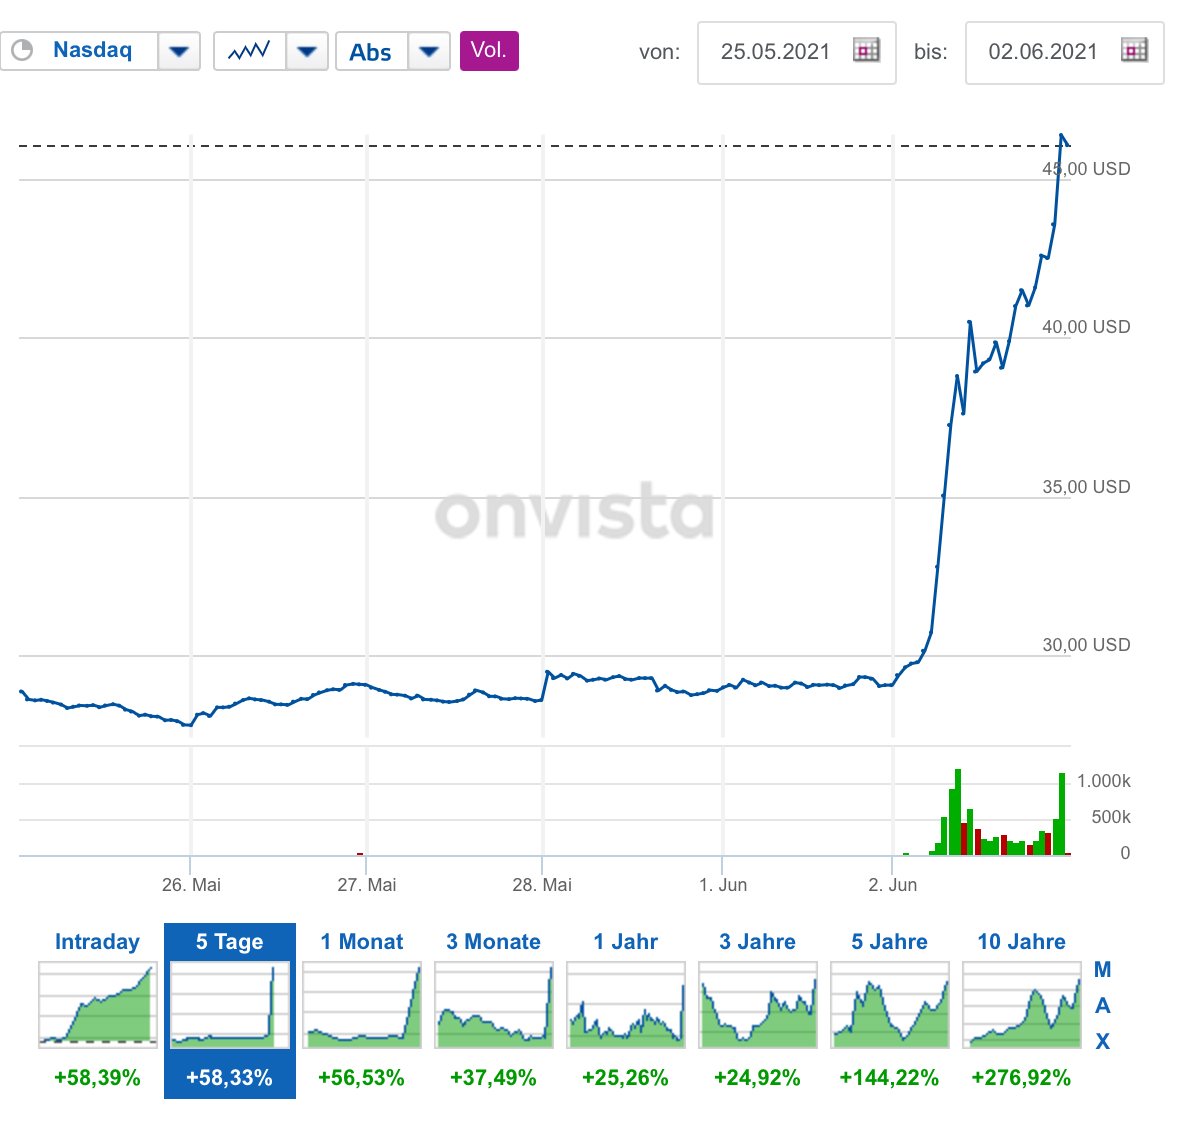Select the 1 Jahr time range
Screen dimensions: 1177x1123
[625, 941]
